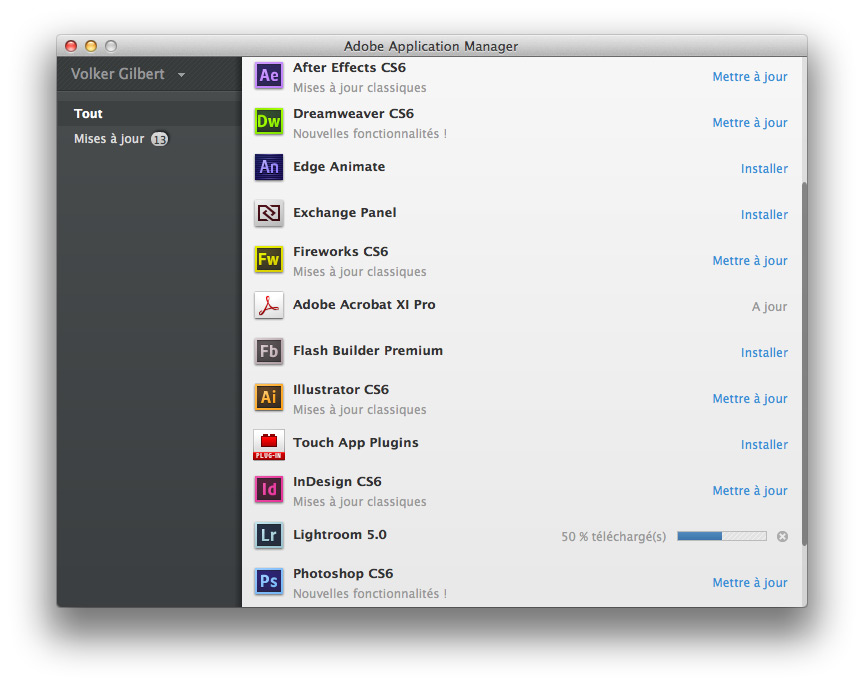Click Mettre à jour for InDesign CS6
The image size is (864, 686).
[x=749, y=490]
